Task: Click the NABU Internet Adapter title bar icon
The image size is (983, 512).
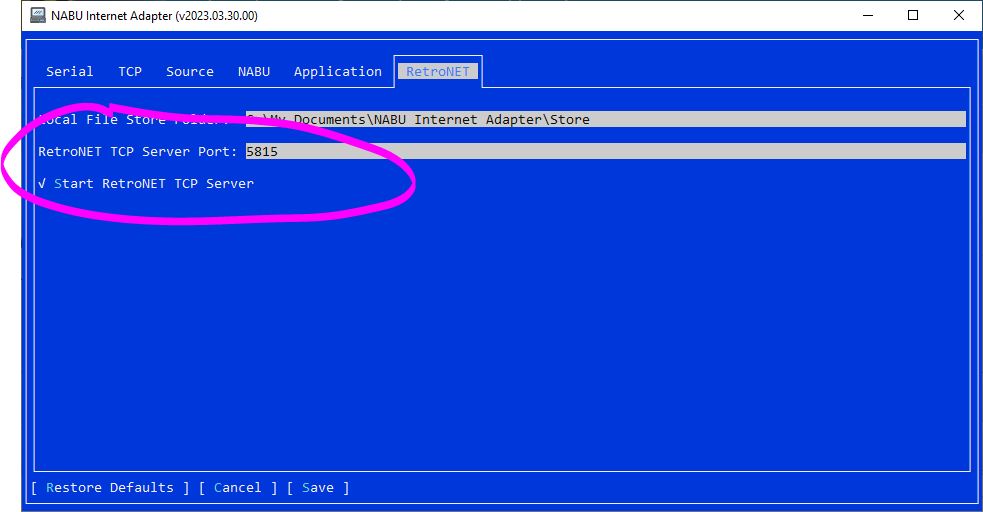Action: (x=38, y=15)
